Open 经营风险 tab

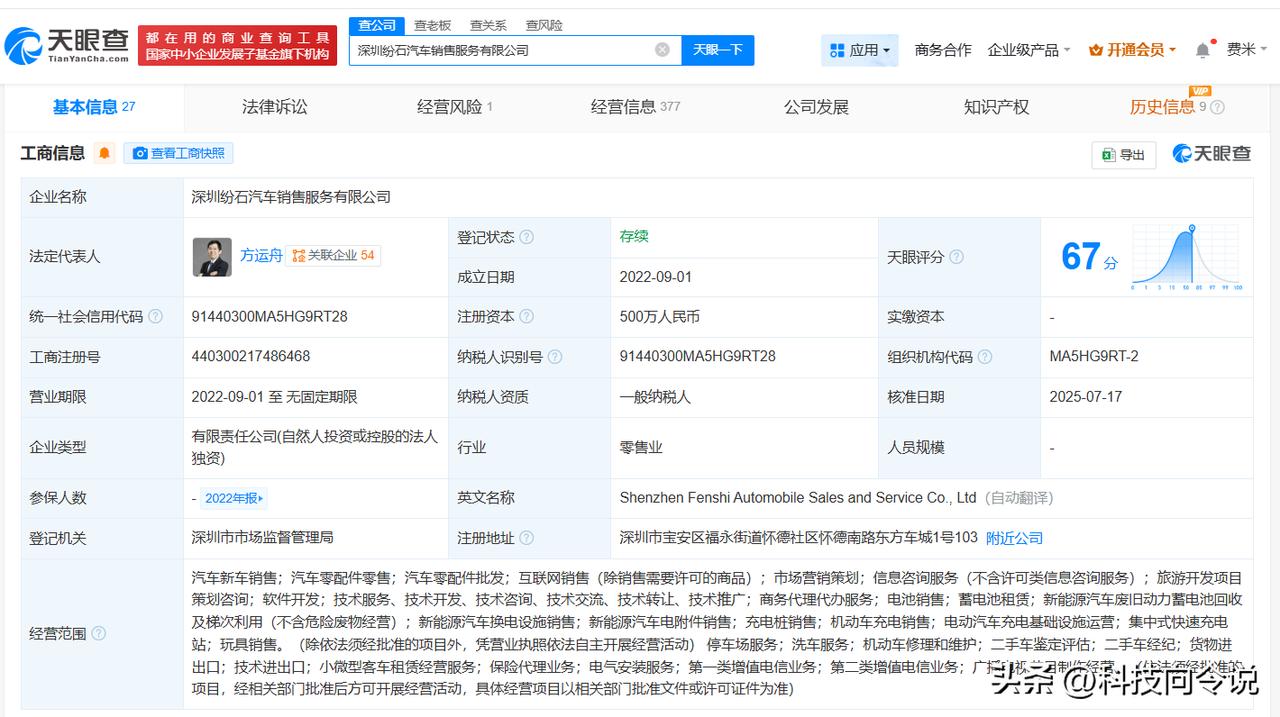pos(455,107)
